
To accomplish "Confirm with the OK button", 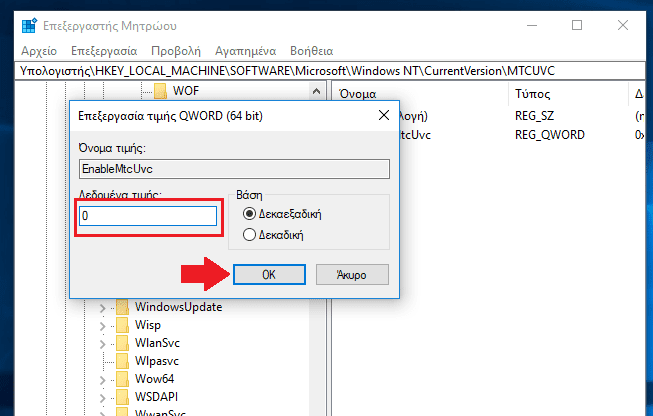I will (269, 274).
